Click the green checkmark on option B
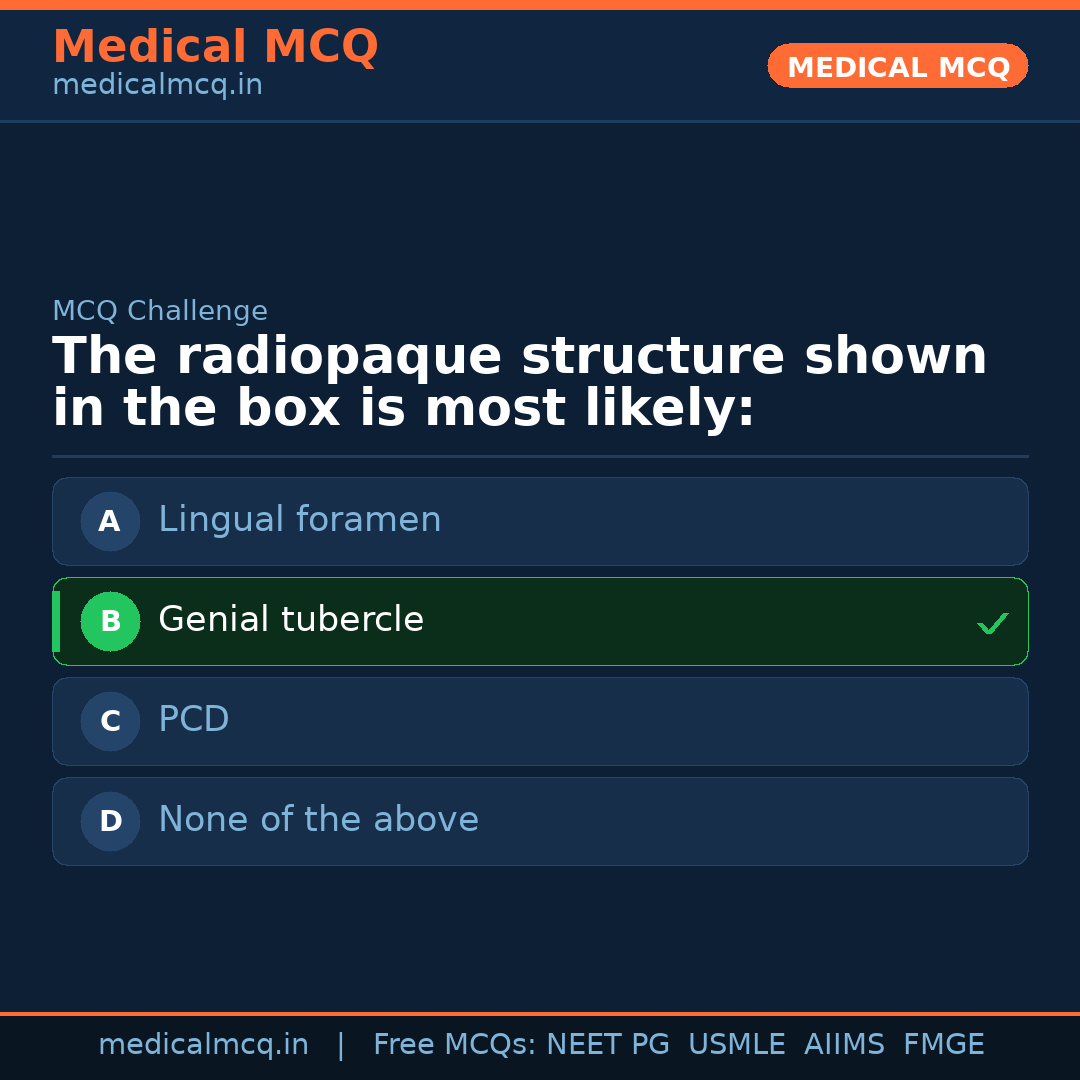Viewport: 1080px width, 1080px height. 992,622
